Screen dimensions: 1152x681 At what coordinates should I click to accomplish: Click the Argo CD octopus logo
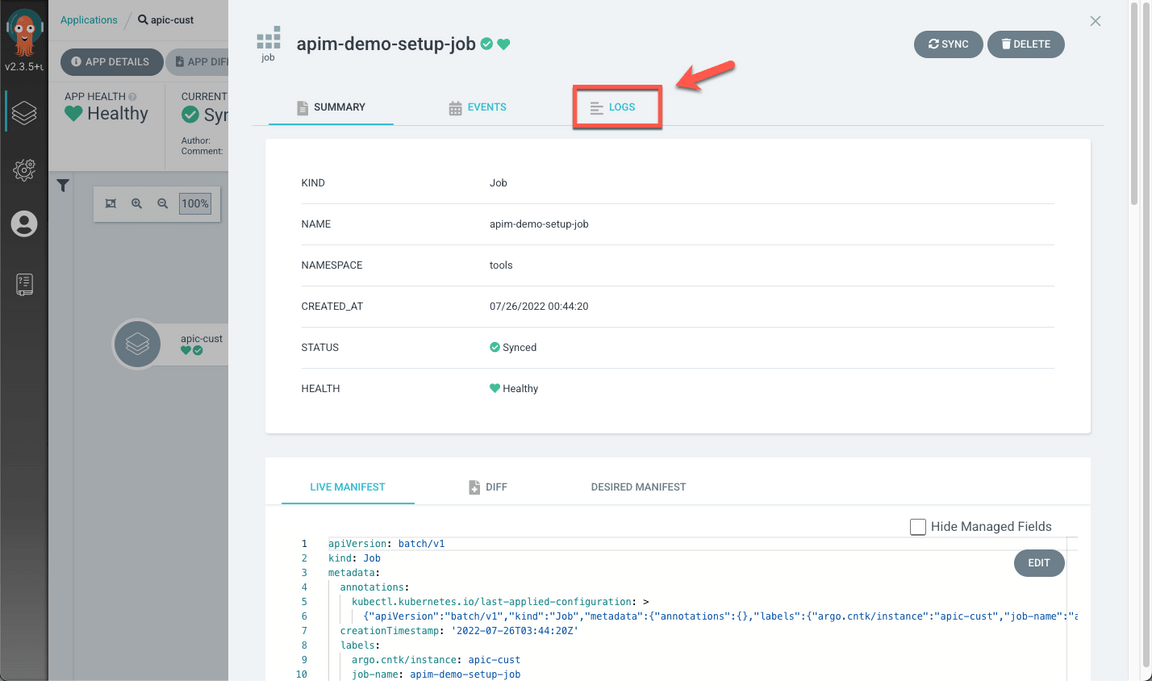(24, 34)
